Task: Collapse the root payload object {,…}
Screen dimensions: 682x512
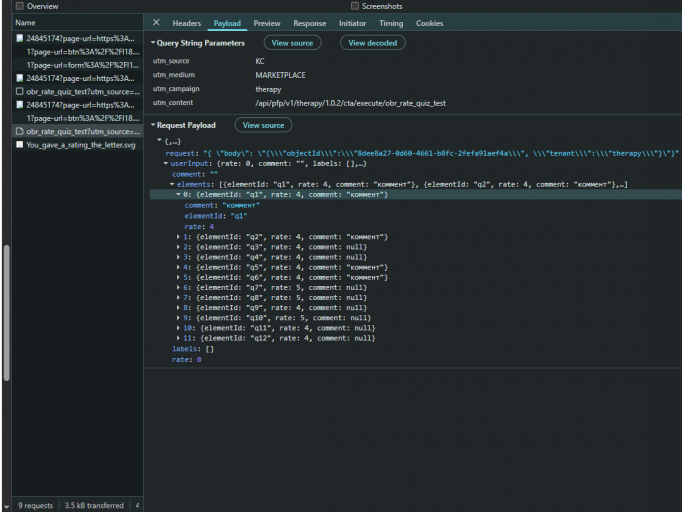Action: (160, 141)
